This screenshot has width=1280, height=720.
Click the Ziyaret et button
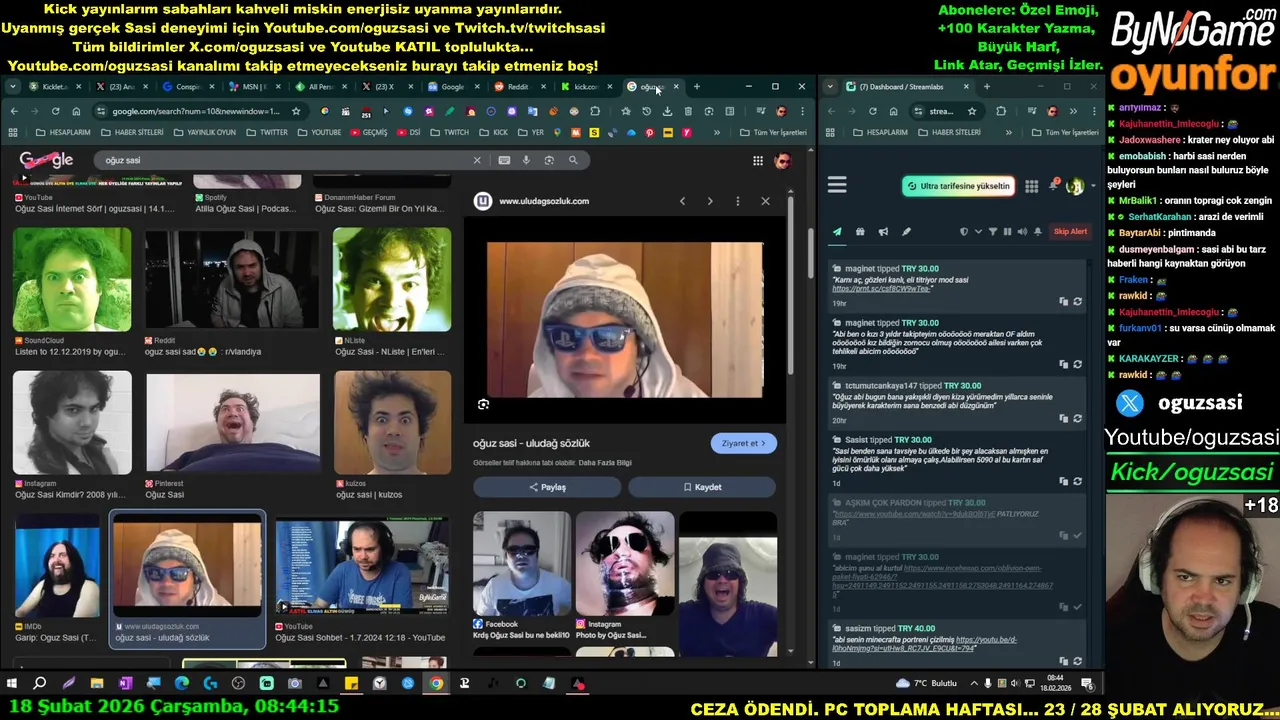[743, 443]
